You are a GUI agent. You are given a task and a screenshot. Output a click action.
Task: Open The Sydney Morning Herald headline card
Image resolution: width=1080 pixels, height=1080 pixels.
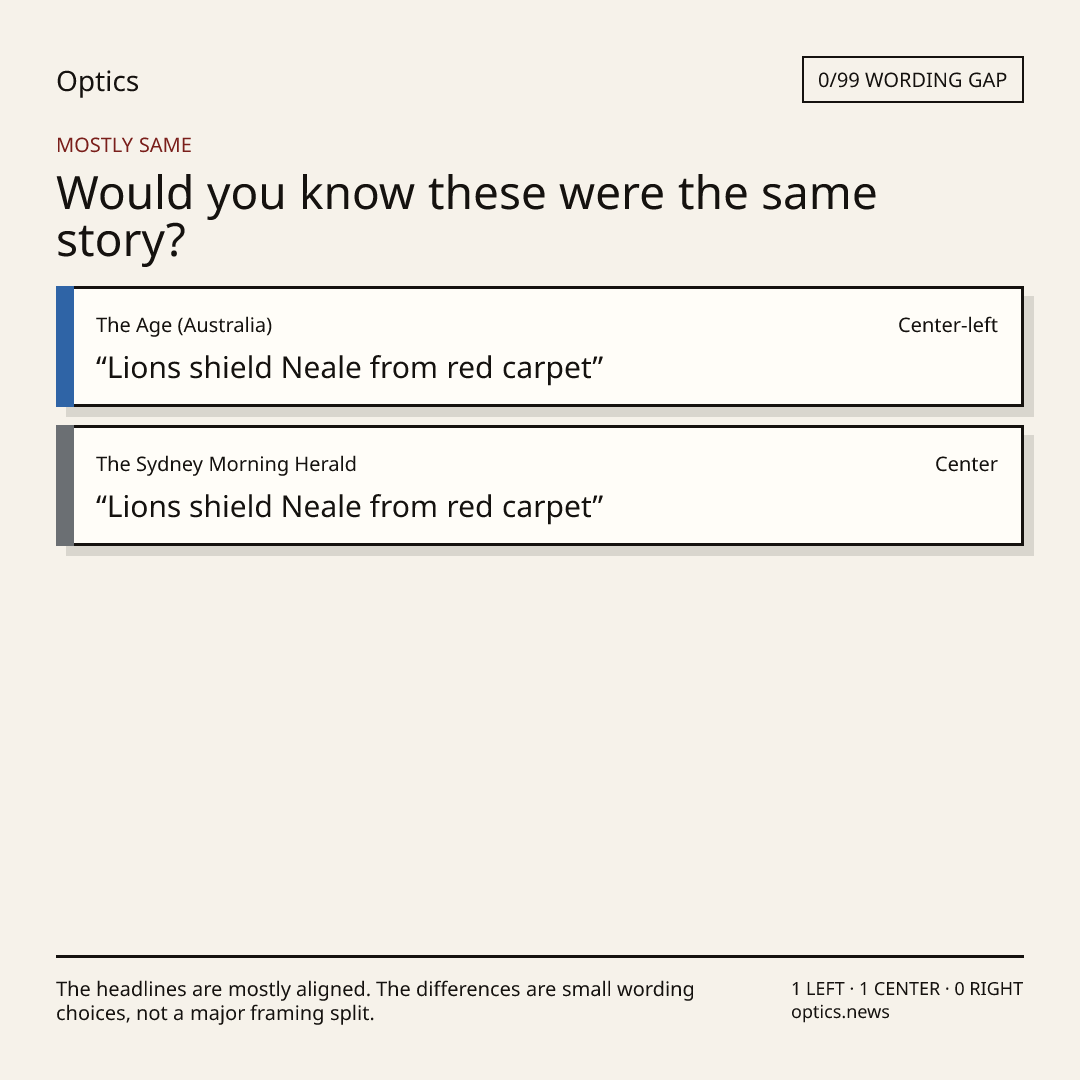[540, 486]
